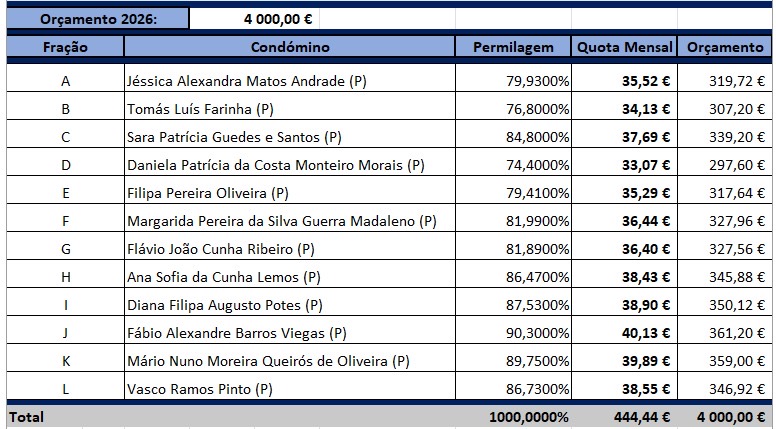Image resolution: width=776 pixels, height=429 pixels.
Task: Click the Permilagem column header
Action: point(513,47)
